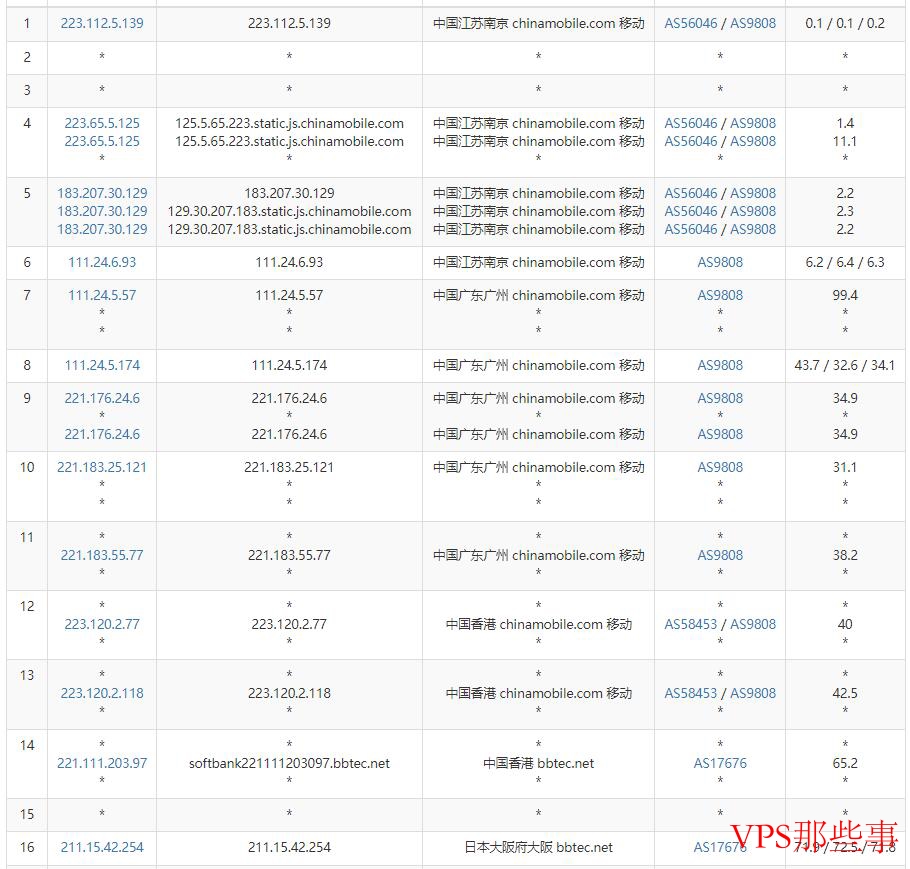The height and width of the screenshot is (869, 910).
Task: Open the AS9808 link for hop 6
Action: [x=720, y=262]
